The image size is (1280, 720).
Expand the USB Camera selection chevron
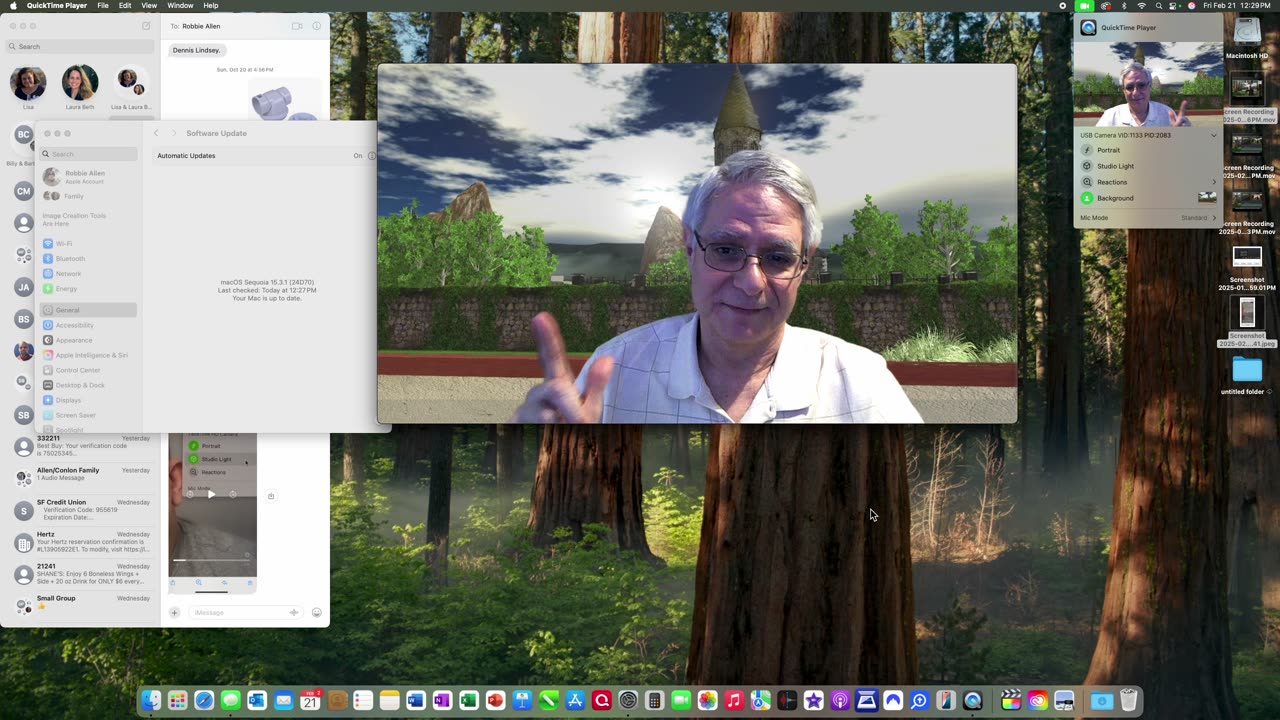point(1214,135)
